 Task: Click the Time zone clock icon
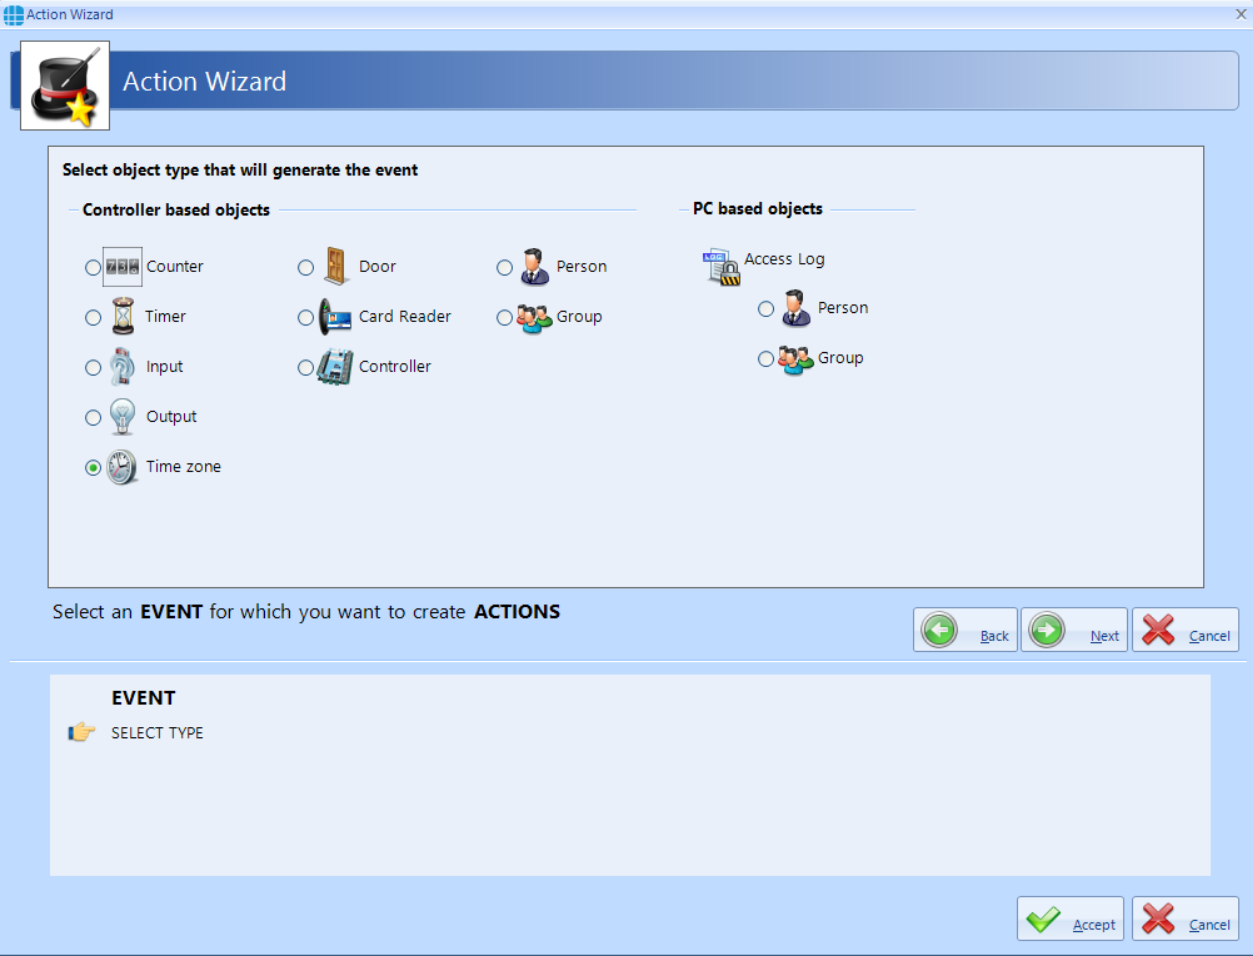[x=122, y=467]
